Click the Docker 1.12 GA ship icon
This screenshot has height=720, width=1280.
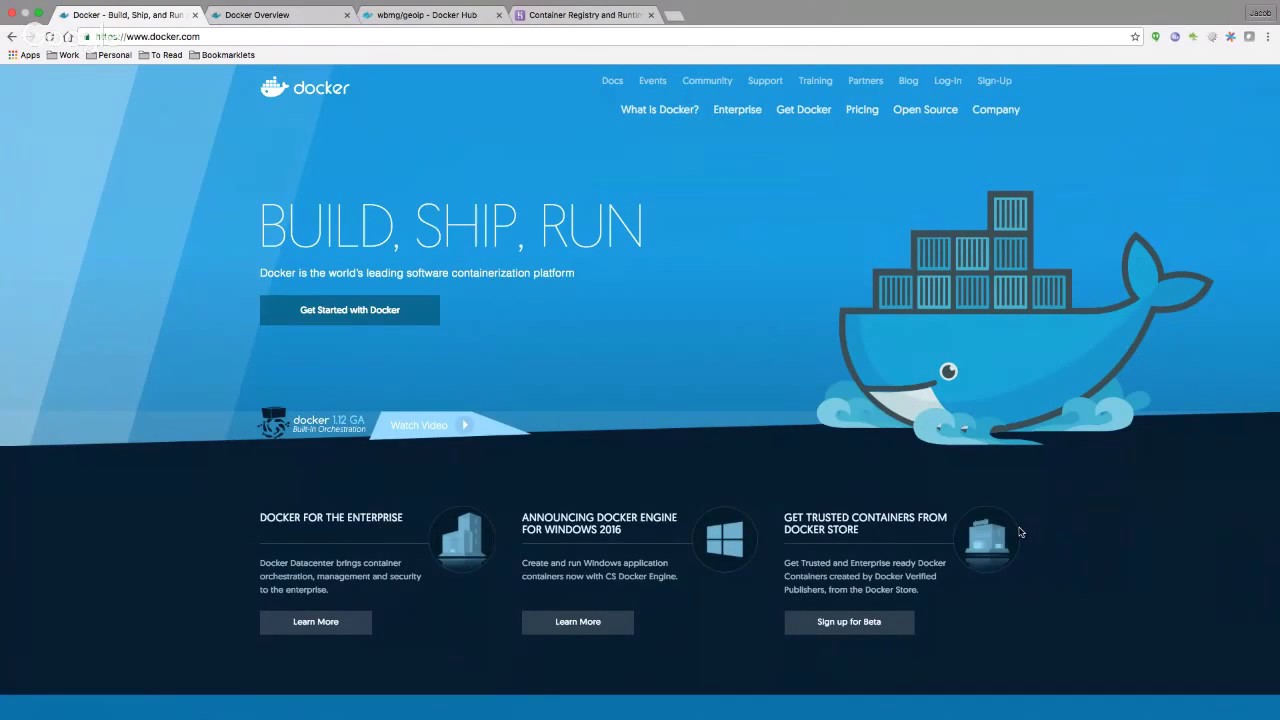pos(274,423)
